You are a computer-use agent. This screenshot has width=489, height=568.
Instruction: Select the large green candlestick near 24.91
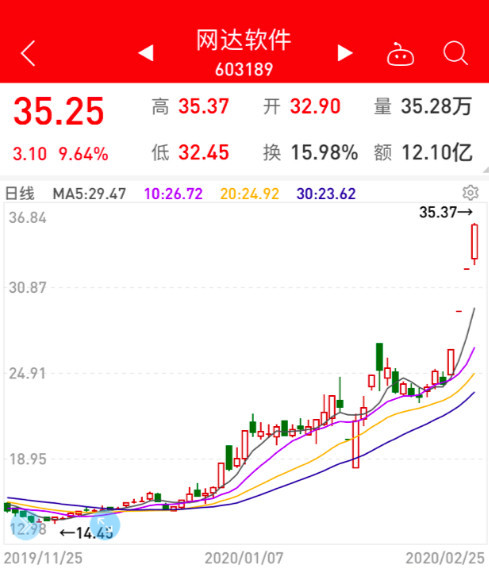(379, 357)
